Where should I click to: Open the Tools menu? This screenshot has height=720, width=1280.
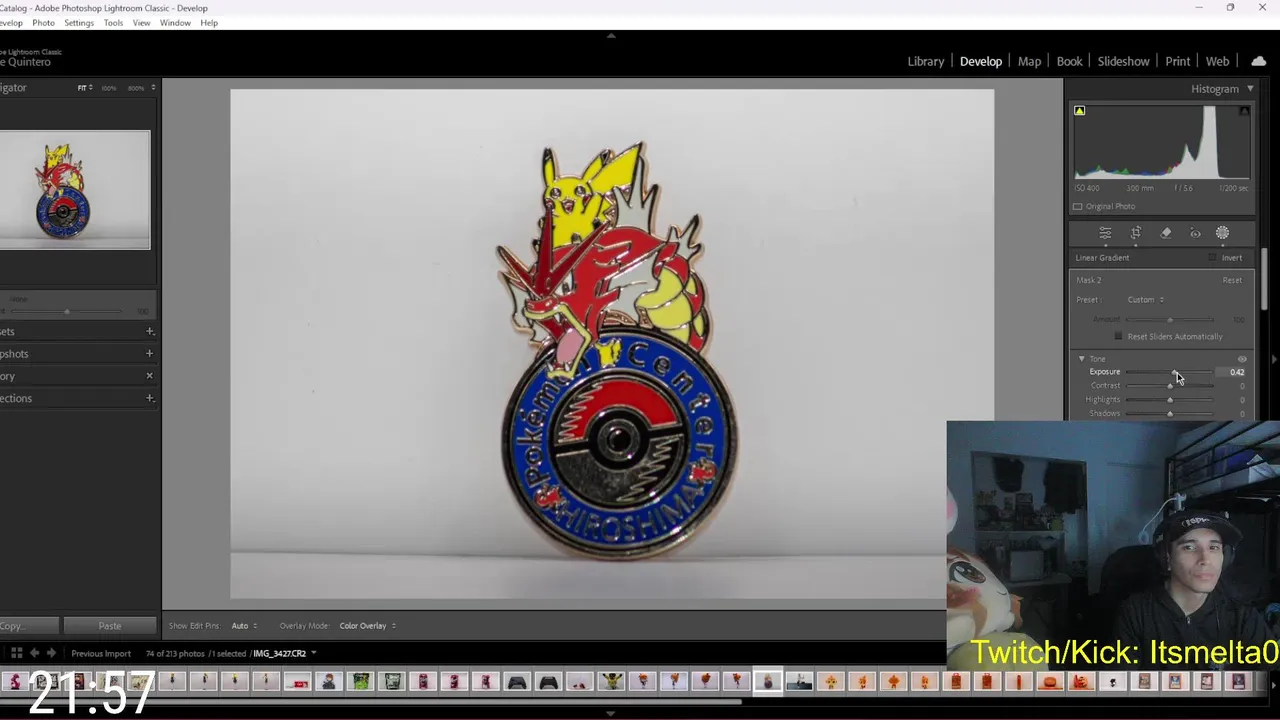click(x=114, y=22)
